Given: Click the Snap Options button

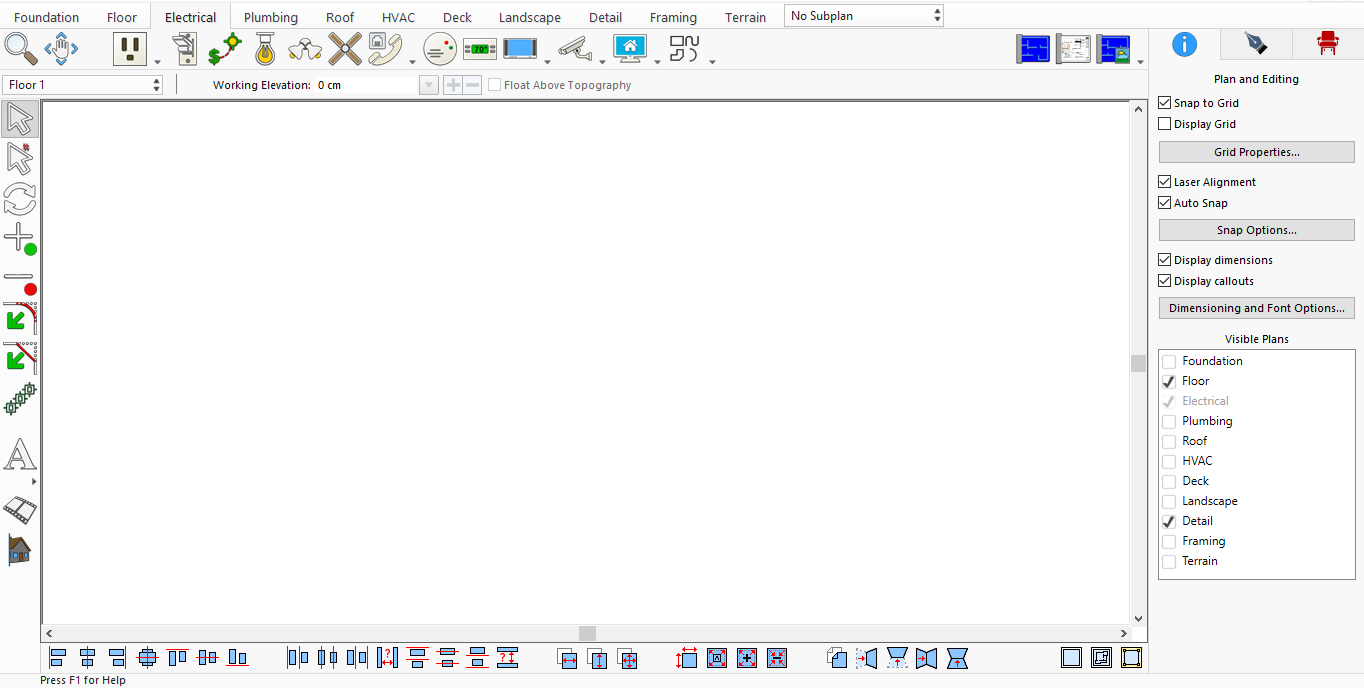Looking at the screenshot, I should (1256, 230).
